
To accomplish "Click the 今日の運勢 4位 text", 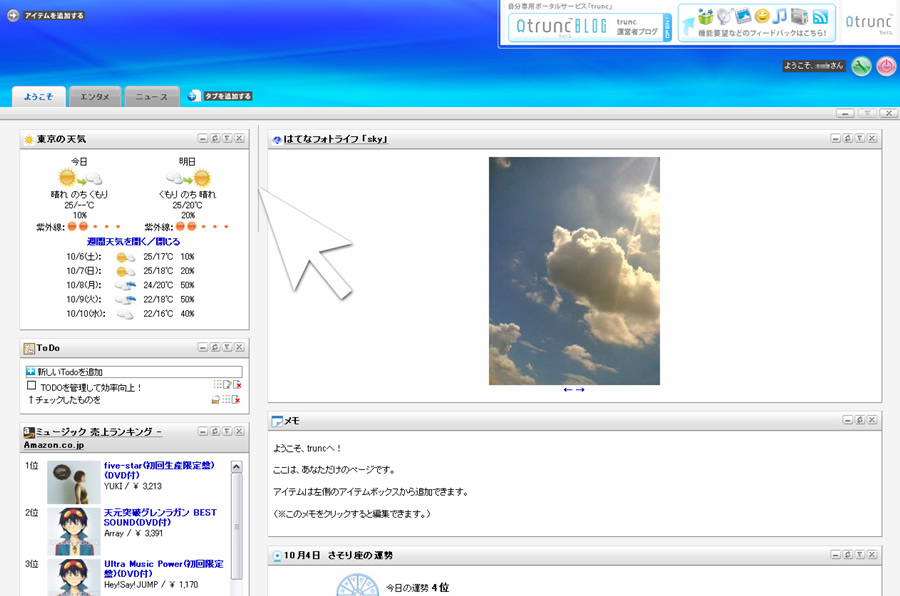I will [x=417, y=587].
